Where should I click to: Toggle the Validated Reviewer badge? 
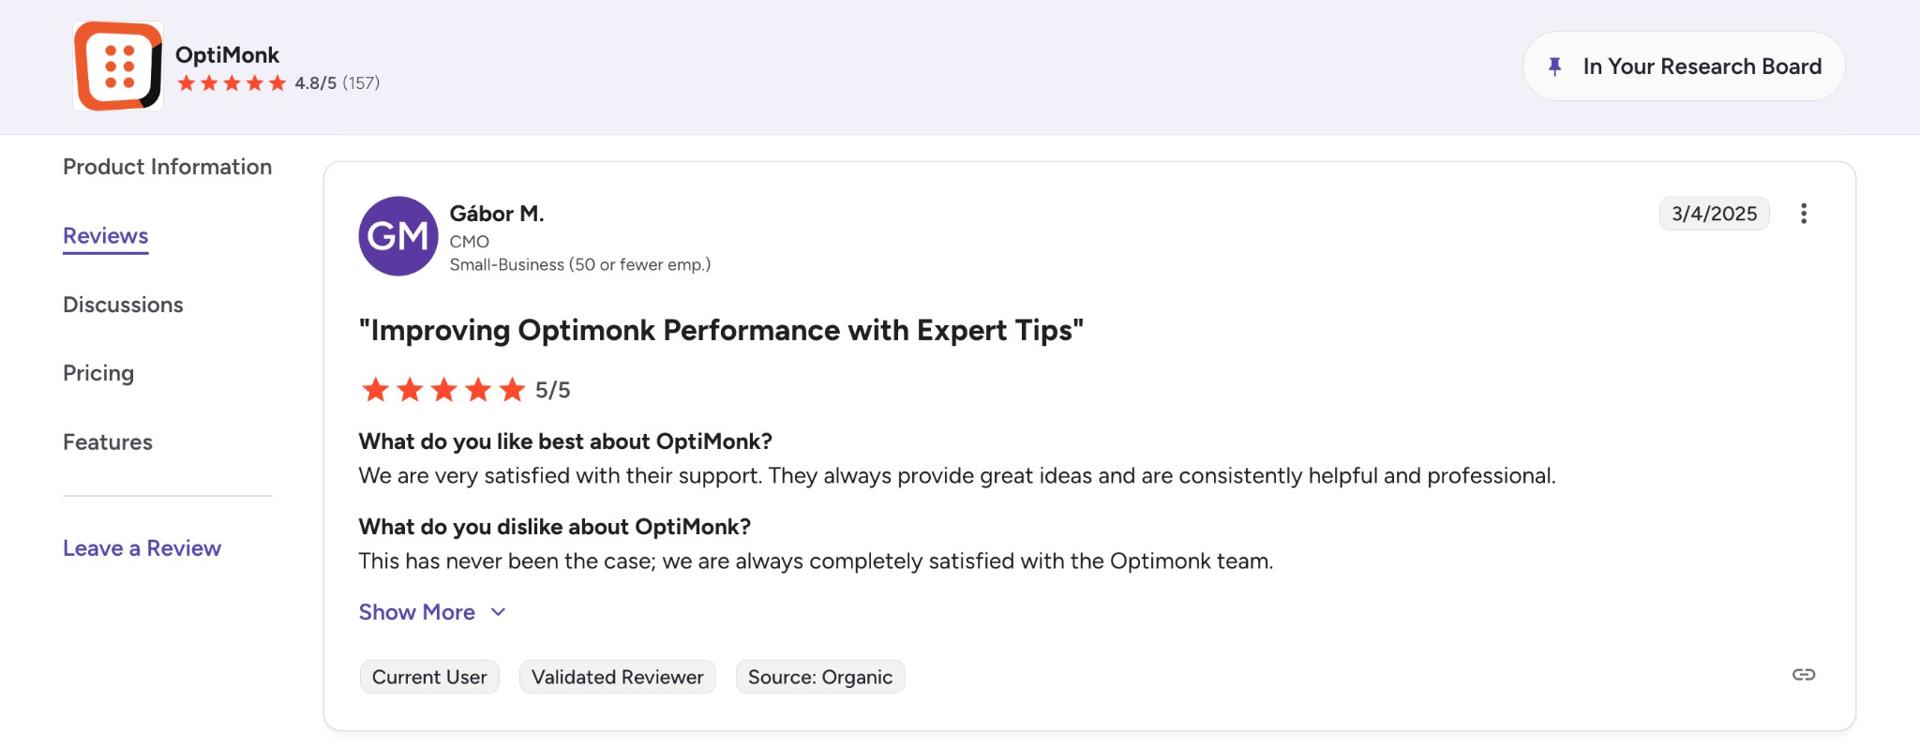click(x=617, y=677)
